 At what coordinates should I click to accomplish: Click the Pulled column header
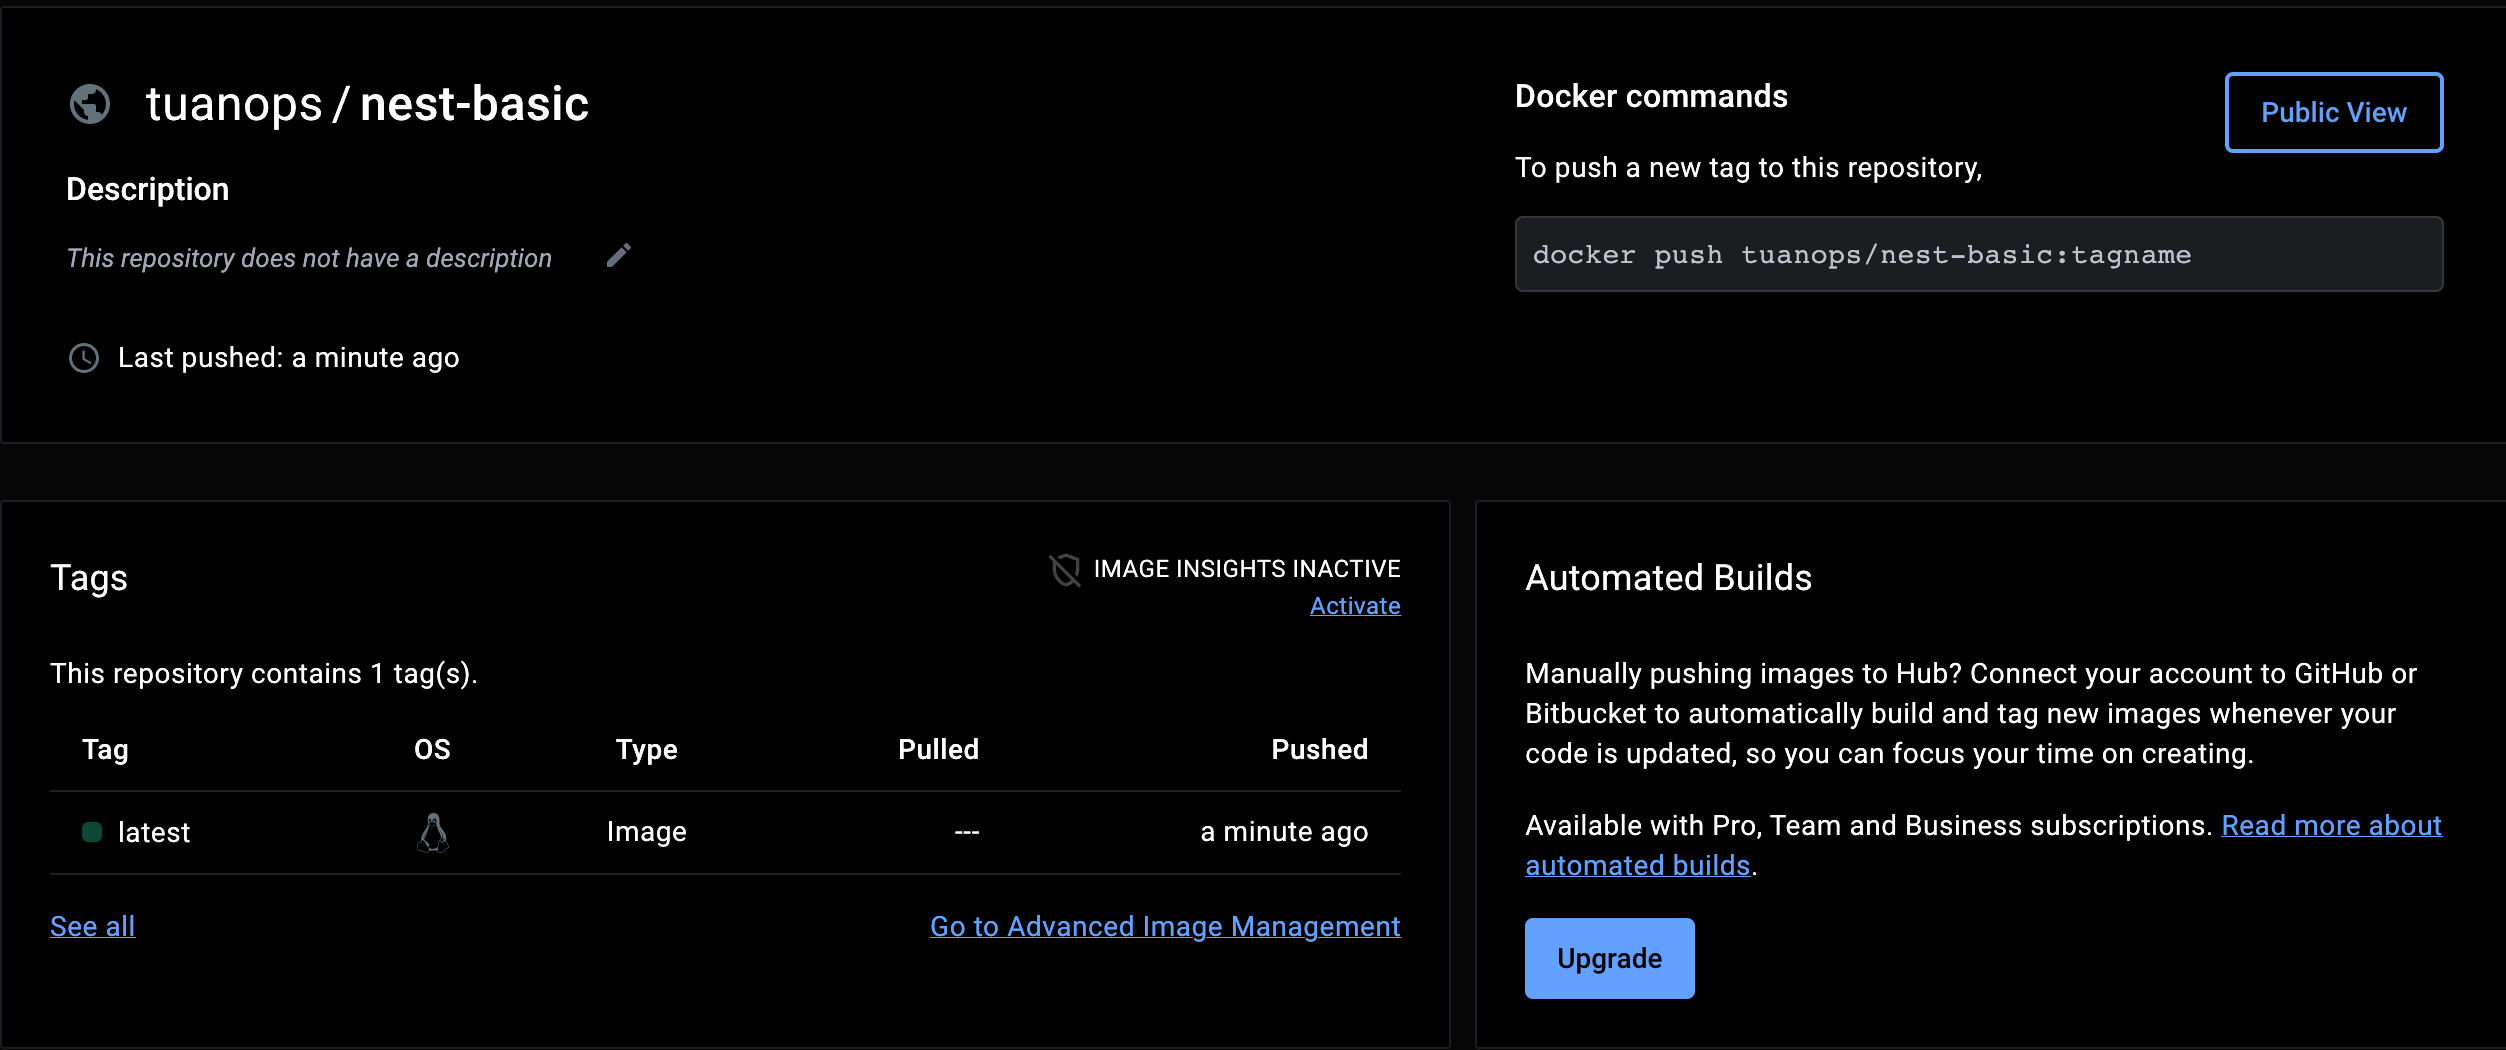click(x=937, y=749)
